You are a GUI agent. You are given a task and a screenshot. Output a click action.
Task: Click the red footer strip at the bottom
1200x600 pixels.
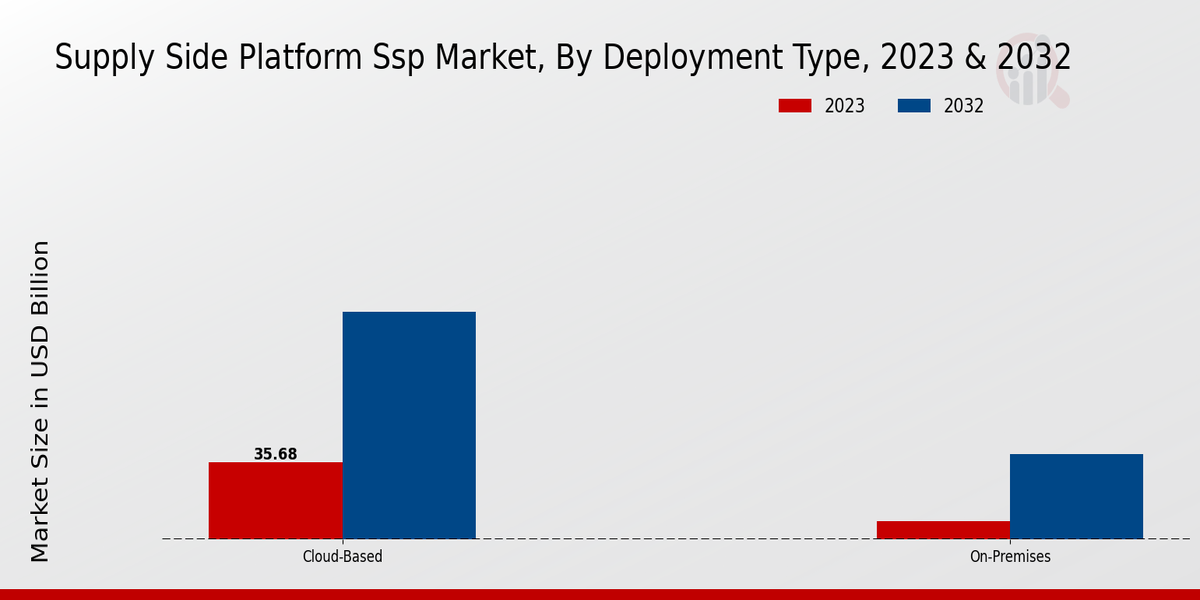[600, 594]
